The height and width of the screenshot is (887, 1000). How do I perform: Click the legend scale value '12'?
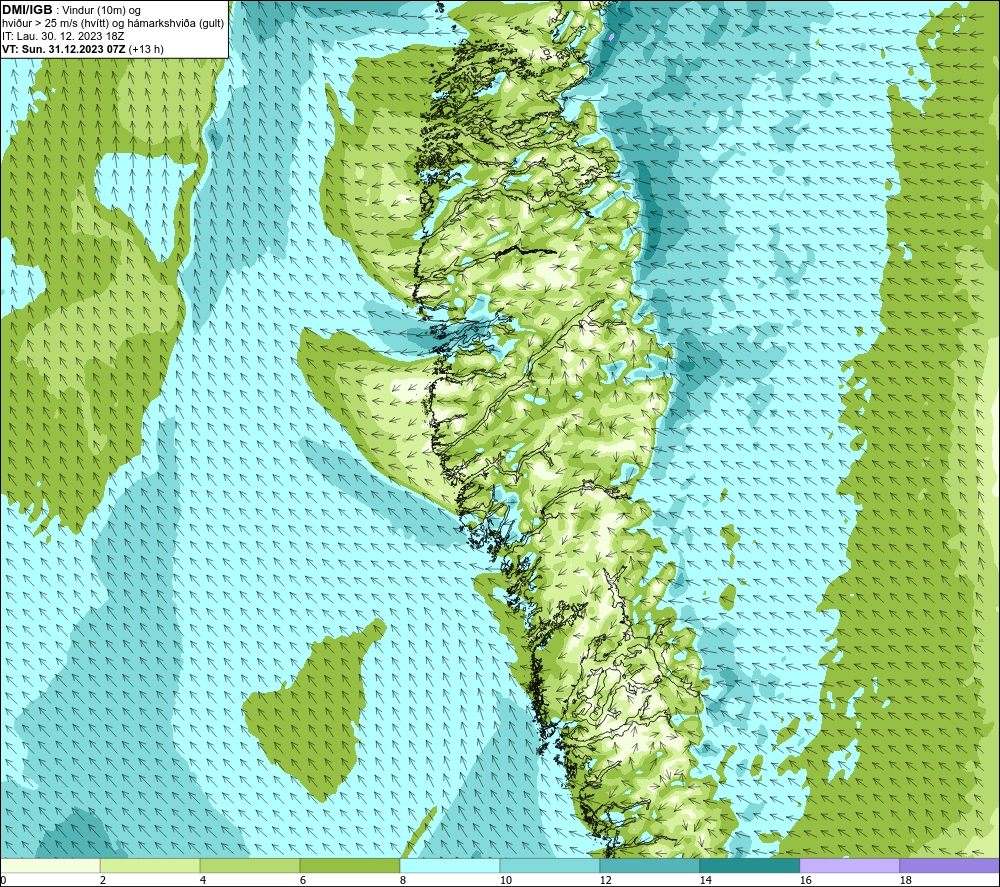click(605, 880)
